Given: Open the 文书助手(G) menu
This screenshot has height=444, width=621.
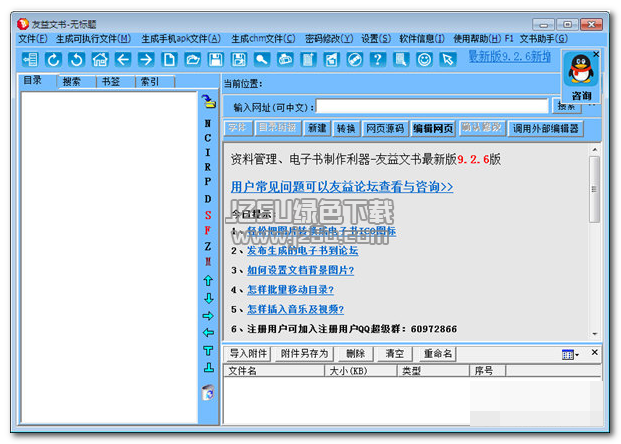Looking at the screenshot, I should pyautogui.click(x=543, y=39).
